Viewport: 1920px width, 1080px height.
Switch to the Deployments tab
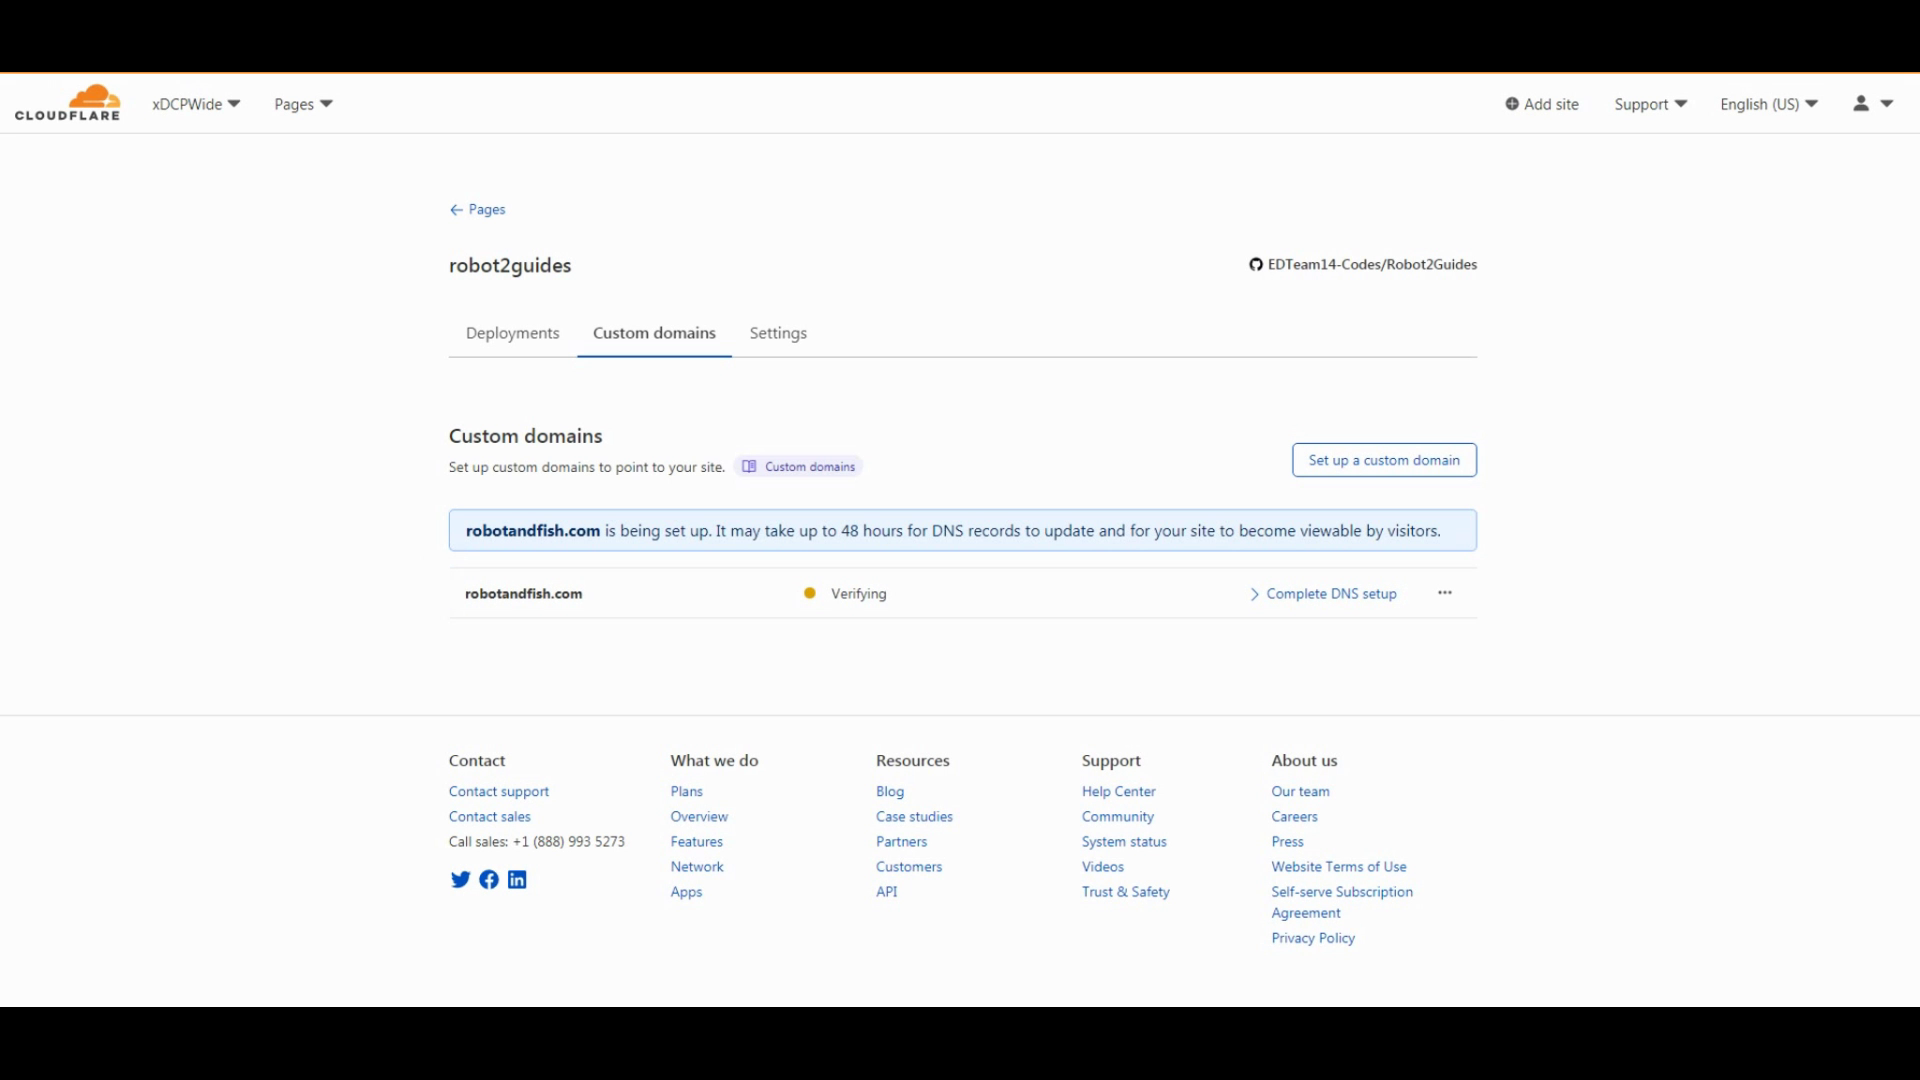pyautogui.click(x=512, y=333)
